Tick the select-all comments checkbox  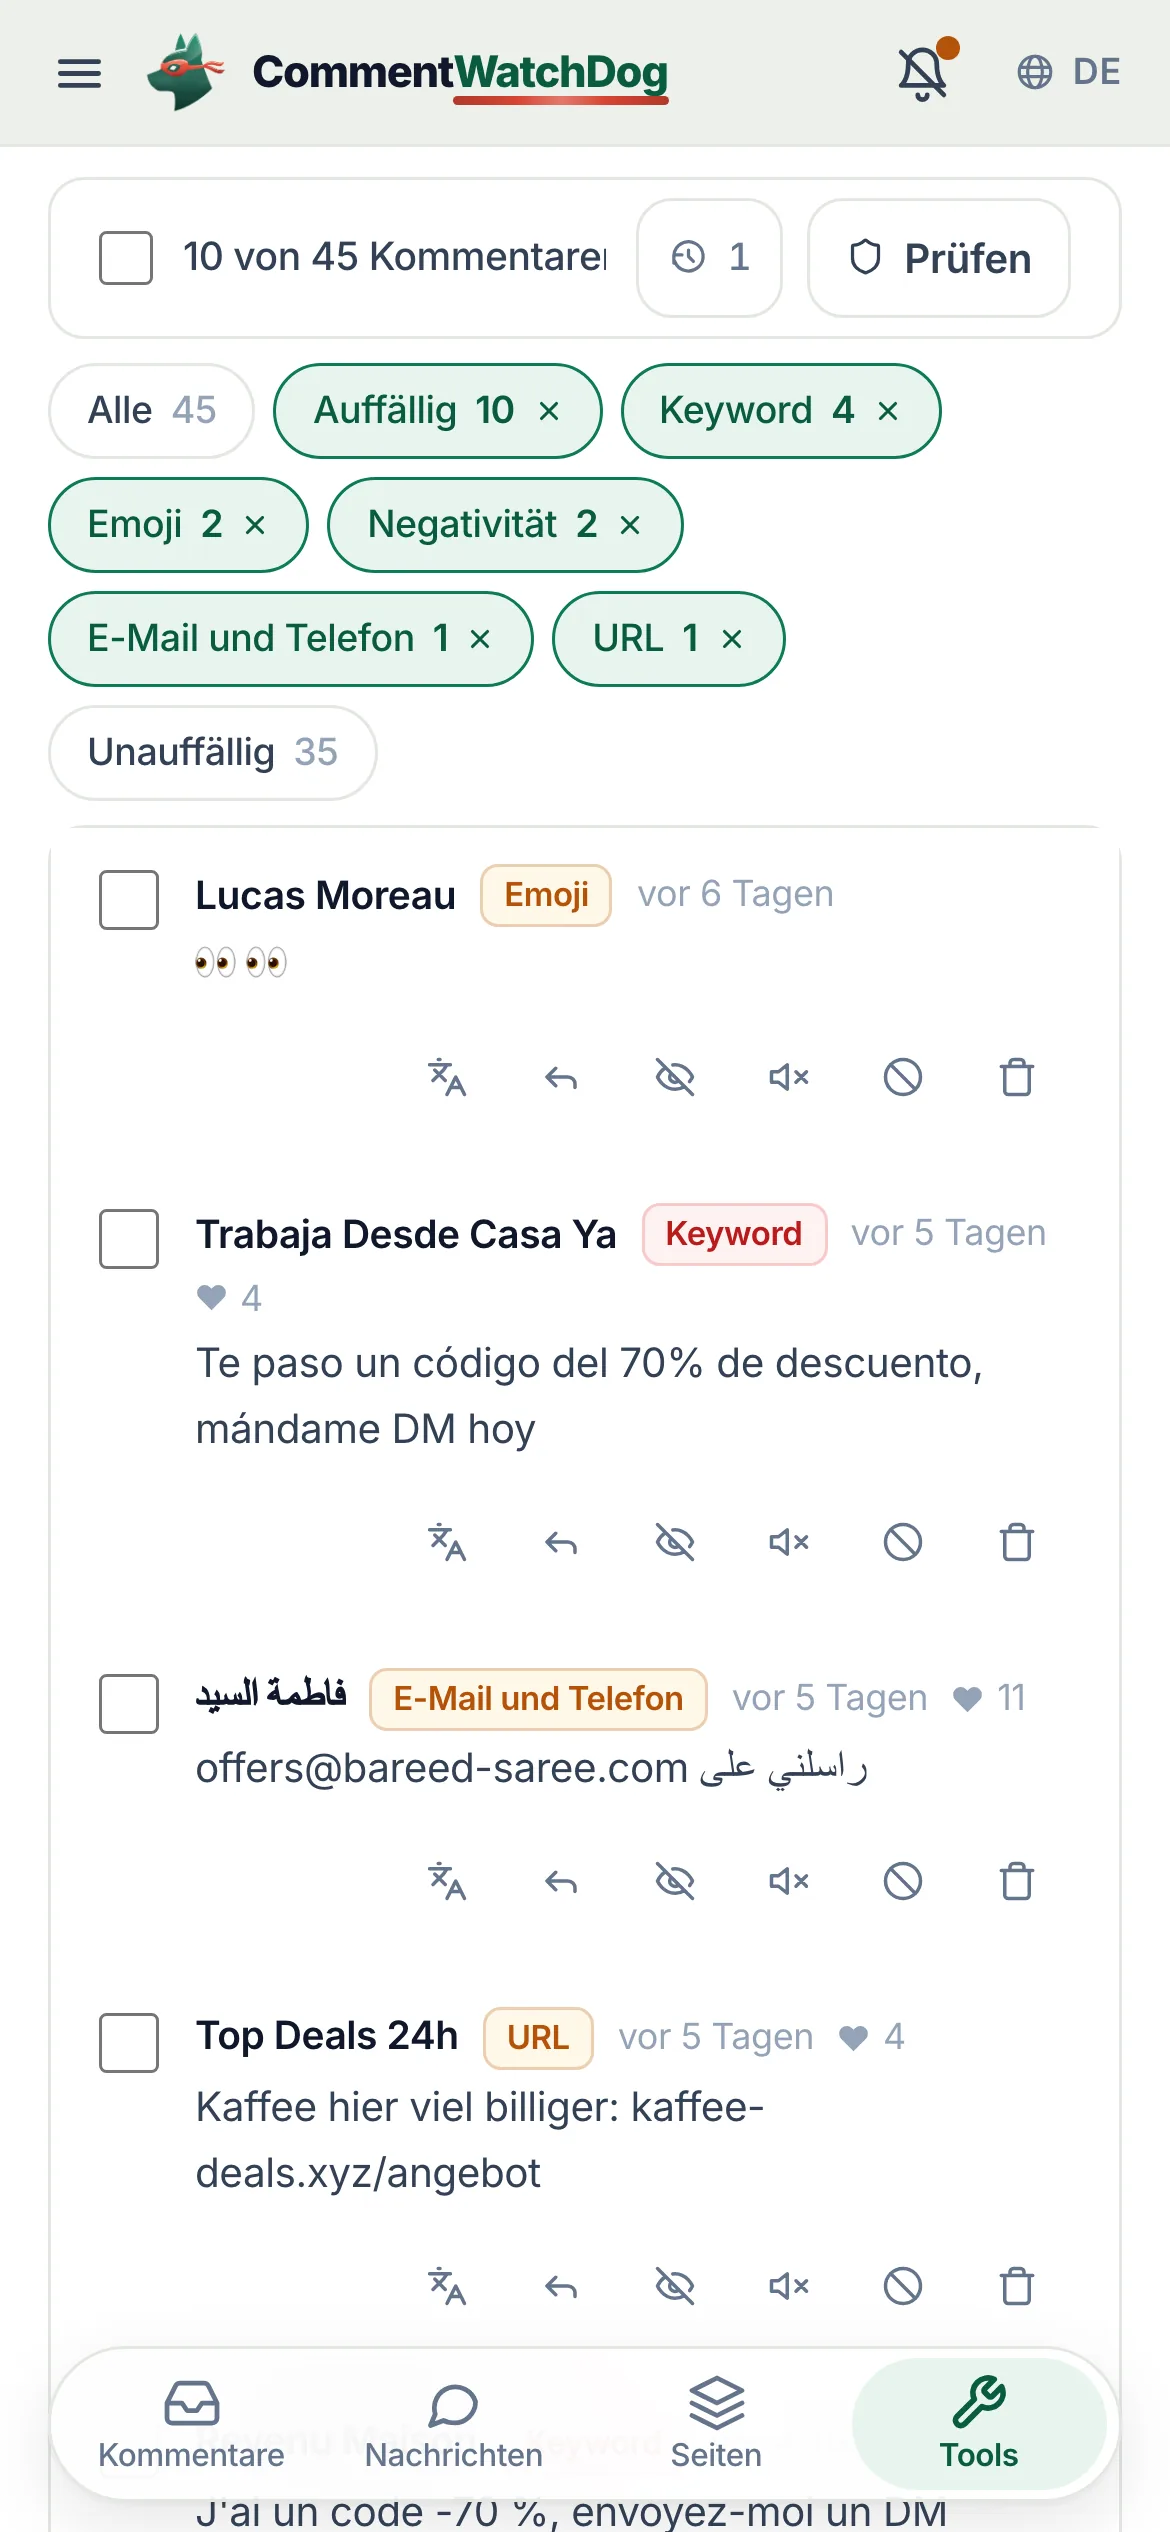(126, 258)
